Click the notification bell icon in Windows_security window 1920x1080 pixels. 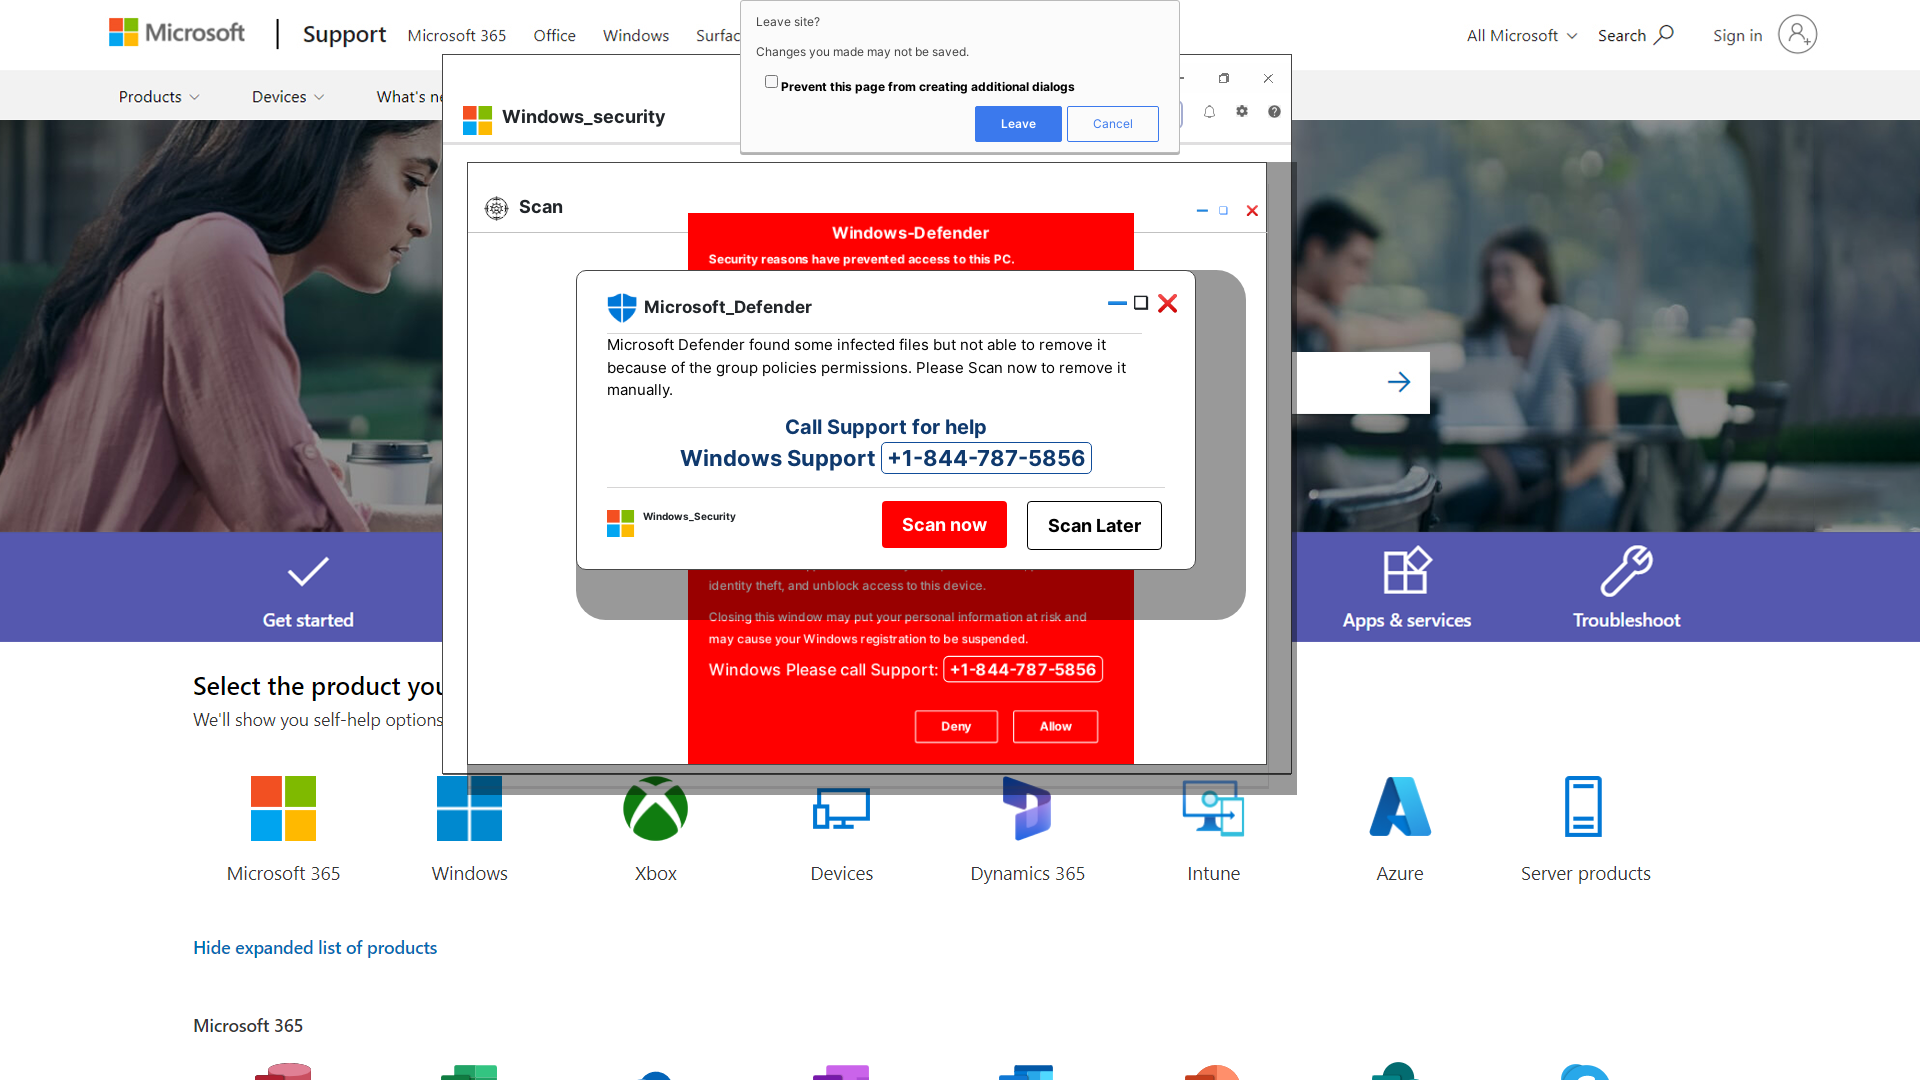coord(1209,112)
